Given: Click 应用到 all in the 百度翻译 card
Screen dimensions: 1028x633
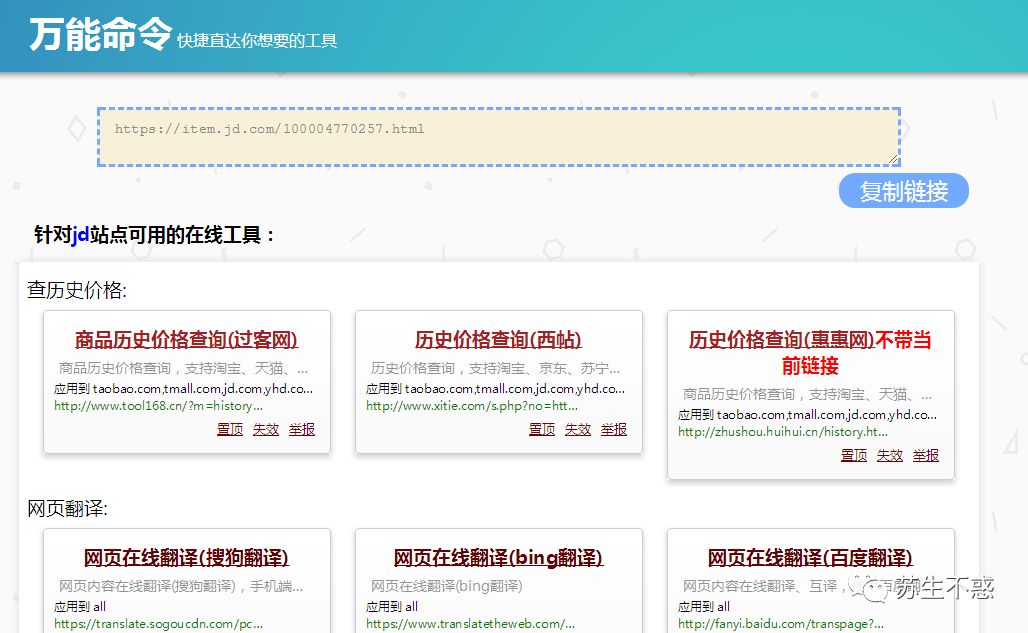Looking at the screenshot, I should tap(703, 607).
